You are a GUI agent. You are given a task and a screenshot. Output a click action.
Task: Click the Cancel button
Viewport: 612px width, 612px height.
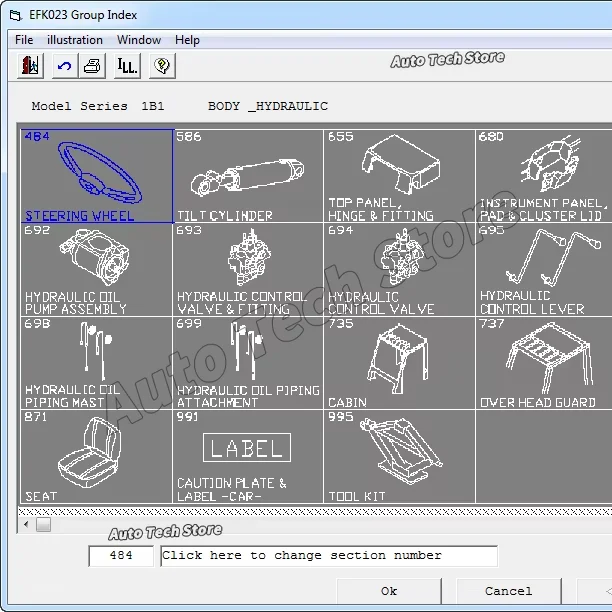click(509, 591)
